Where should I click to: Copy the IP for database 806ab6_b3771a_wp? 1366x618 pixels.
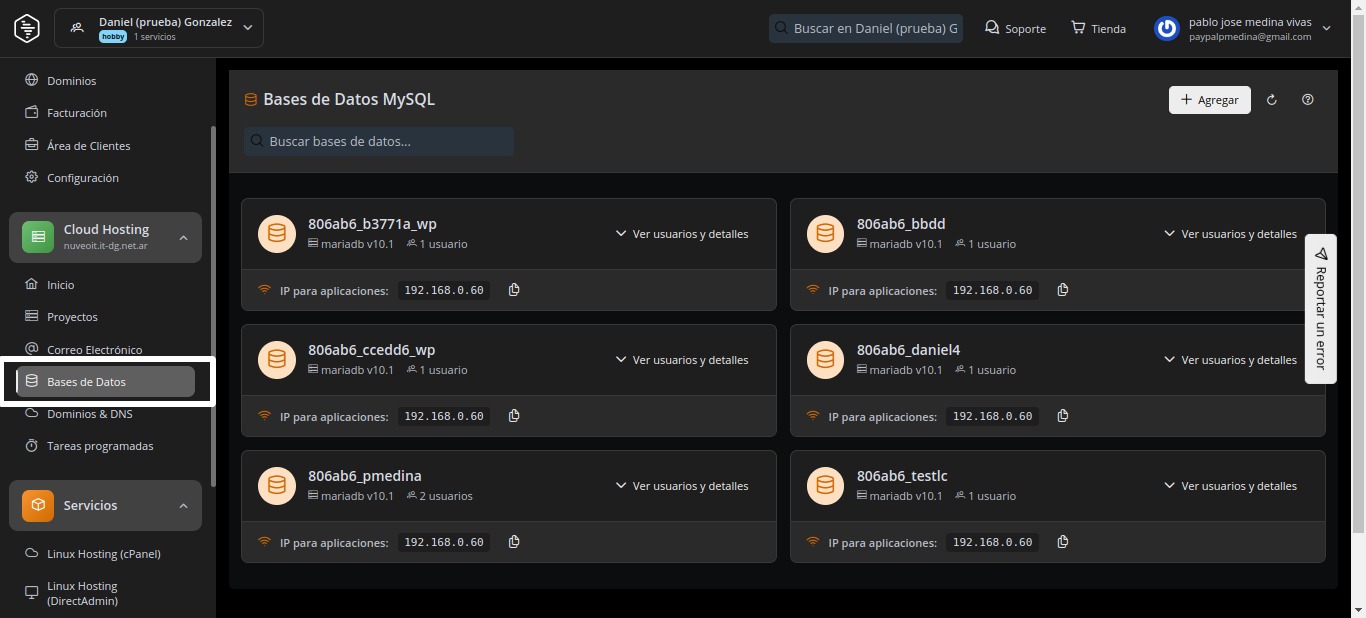pos(514,290)
